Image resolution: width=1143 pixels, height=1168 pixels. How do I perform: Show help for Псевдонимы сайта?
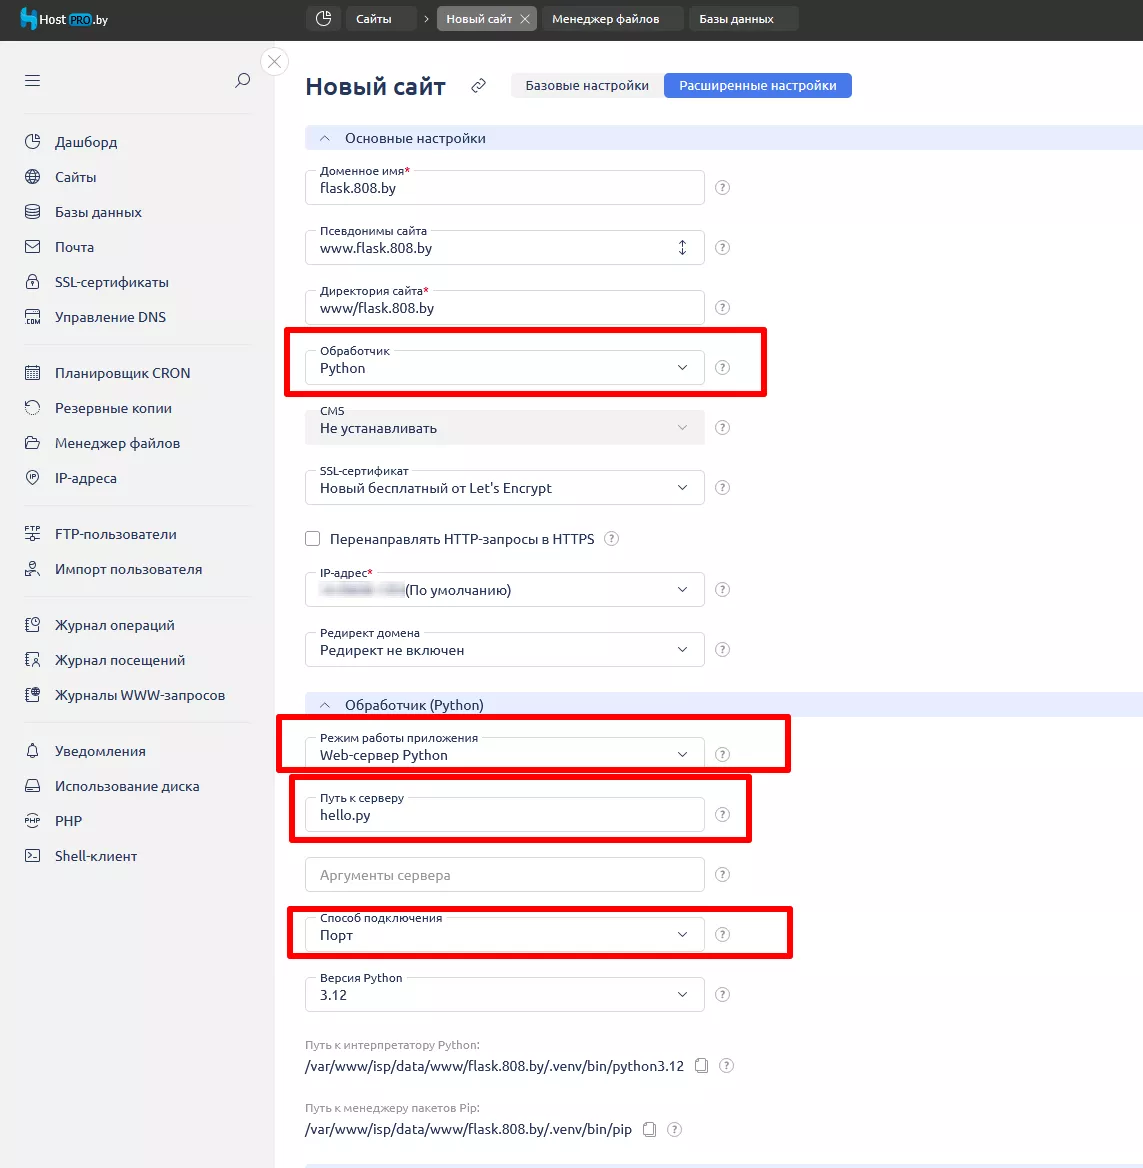(x=722, y=247)
